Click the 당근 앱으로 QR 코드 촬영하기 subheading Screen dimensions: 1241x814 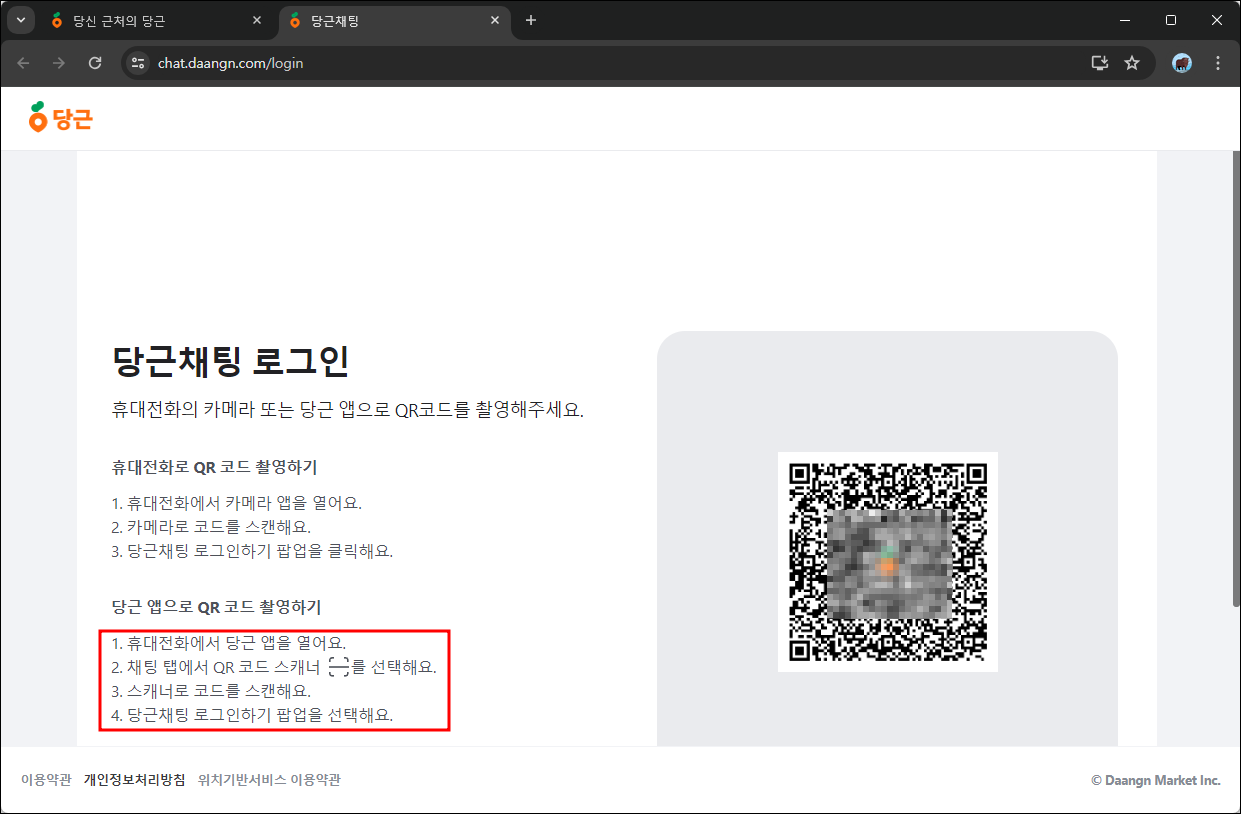click(x=216, y=607)
